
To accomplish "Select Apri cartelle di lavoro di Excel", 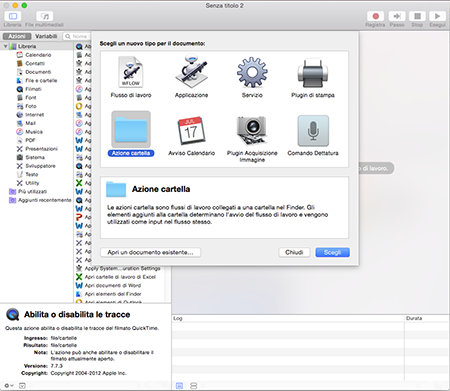I will pos(120,277).
